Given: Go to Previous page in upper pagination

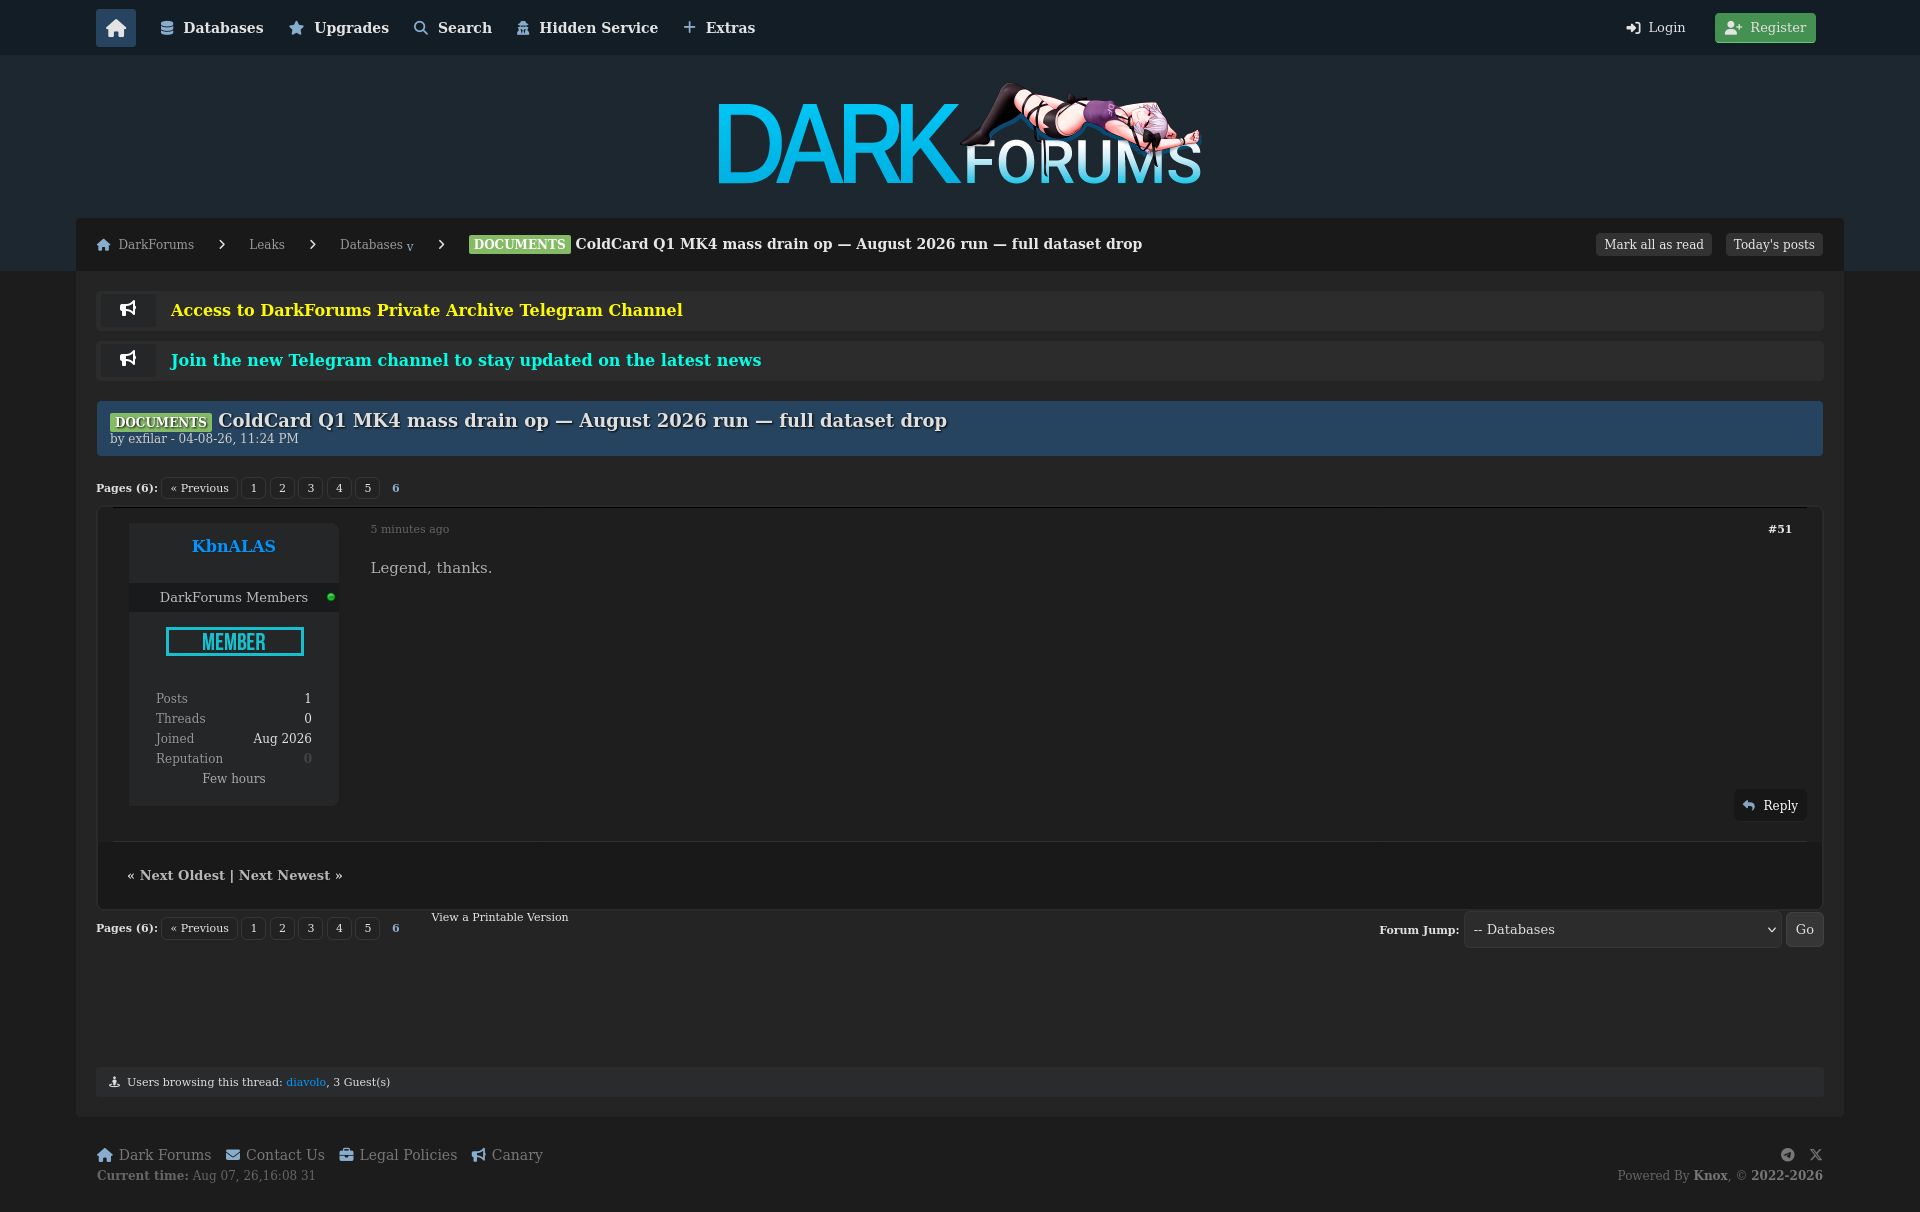Looking at the screenshot, I should [200, 488].
